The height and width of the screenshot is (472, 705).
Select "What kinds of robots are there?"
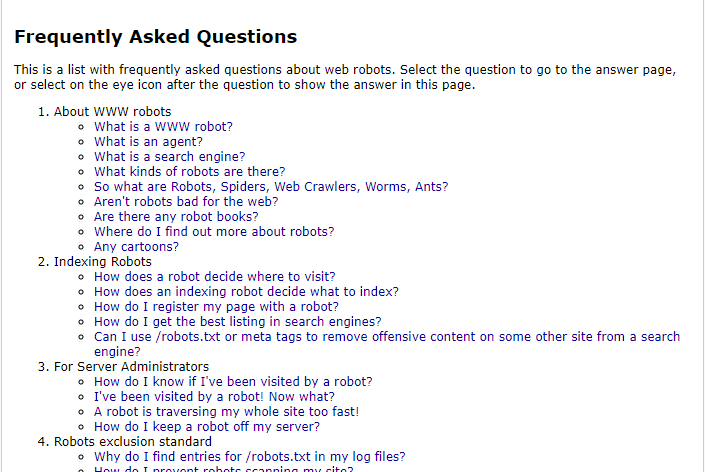(189, 172)
